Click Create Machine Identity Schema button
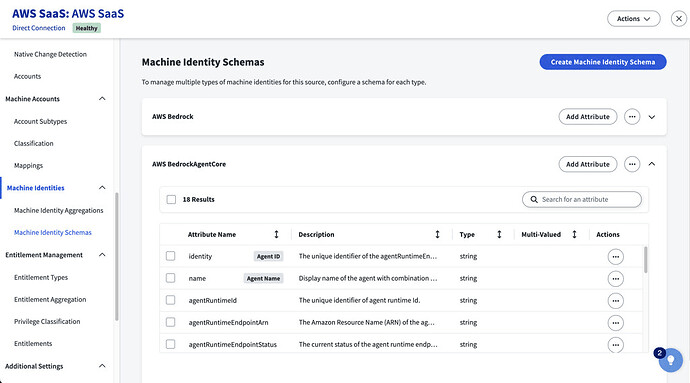Image resolution: width=690 pixels, height=383 pixels. [603, 62]
